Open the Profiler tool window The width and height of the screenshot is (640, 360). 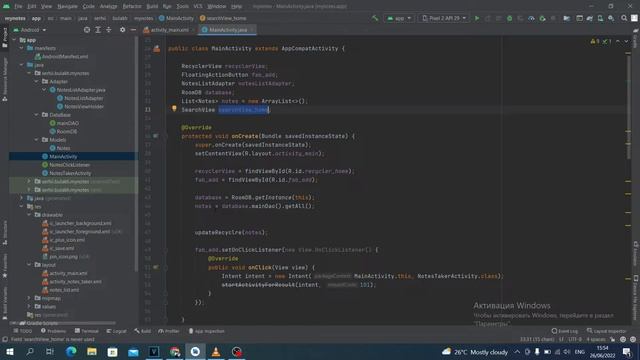tap(169, 331)
